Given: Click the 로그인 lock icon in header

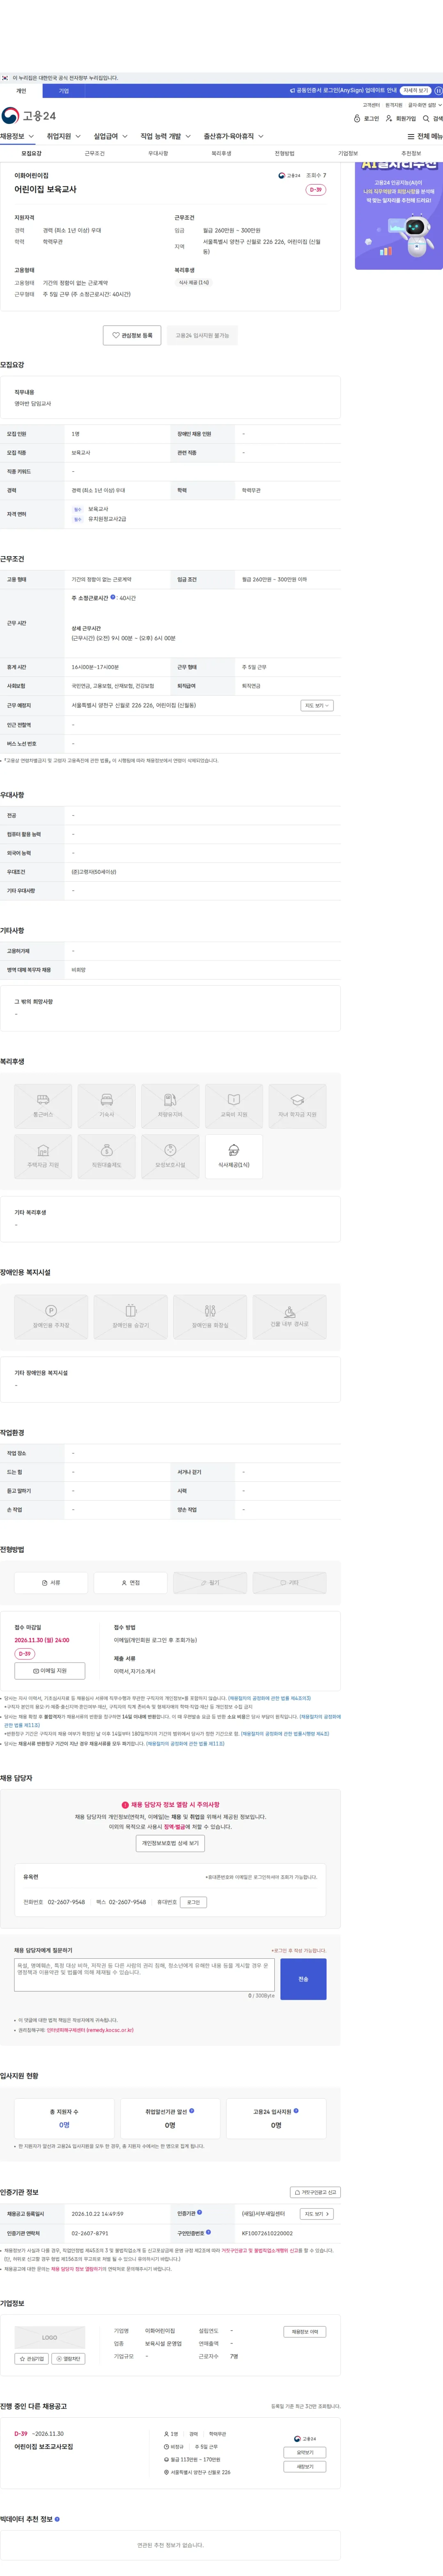Looking at the screenshot, I should 357,119.
